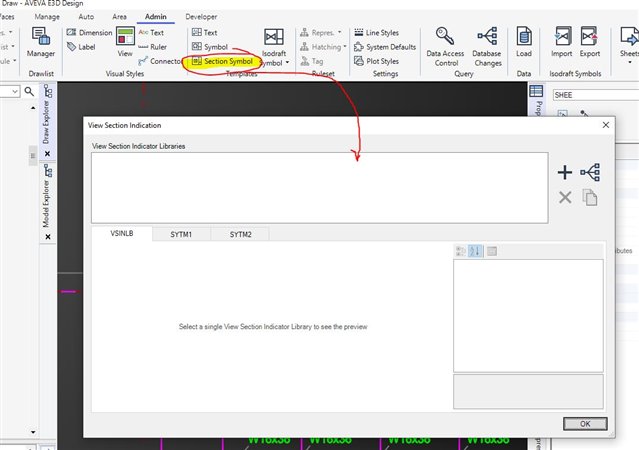Screen dimensions: 639x450
Task: Open the Draw Explorer panel tab
Action: click(x=47, y=114)
